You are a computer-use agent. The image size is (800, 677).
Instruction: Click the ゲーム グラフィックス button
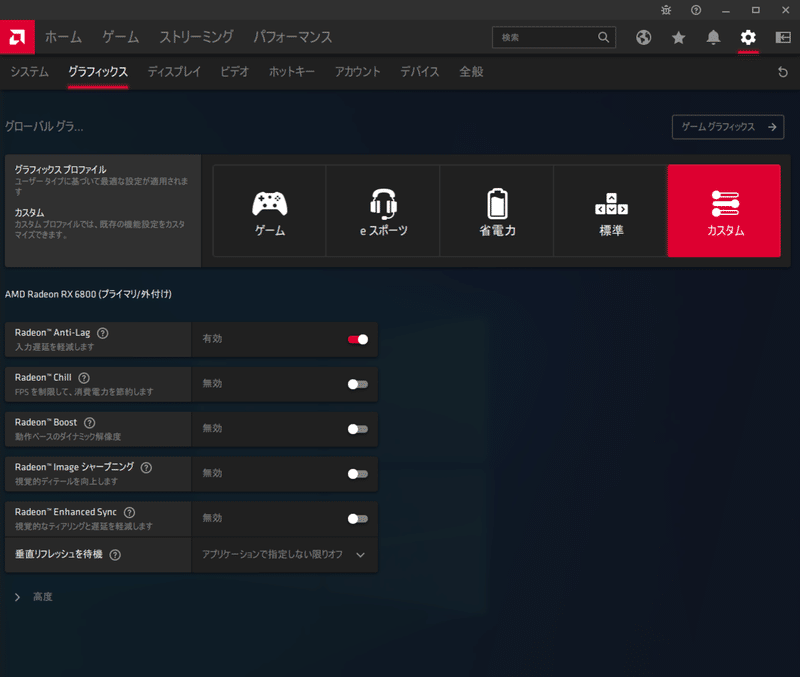pos(728,127)
